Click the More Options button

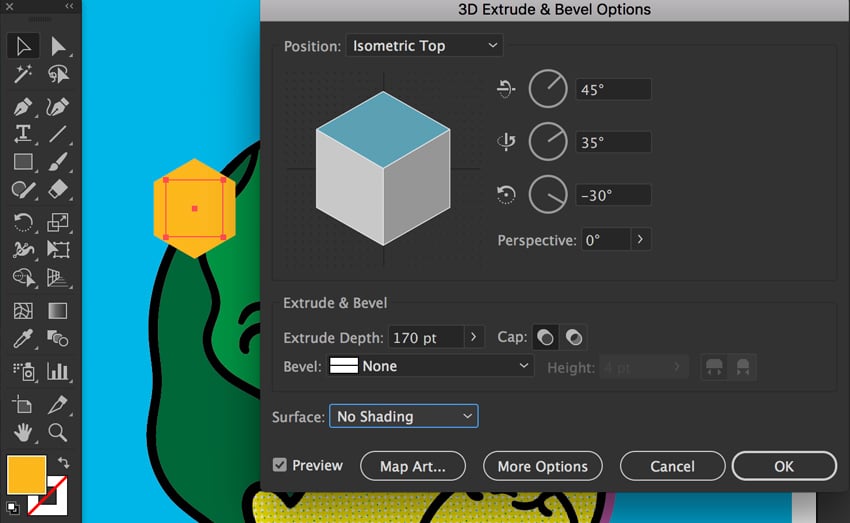543,466
